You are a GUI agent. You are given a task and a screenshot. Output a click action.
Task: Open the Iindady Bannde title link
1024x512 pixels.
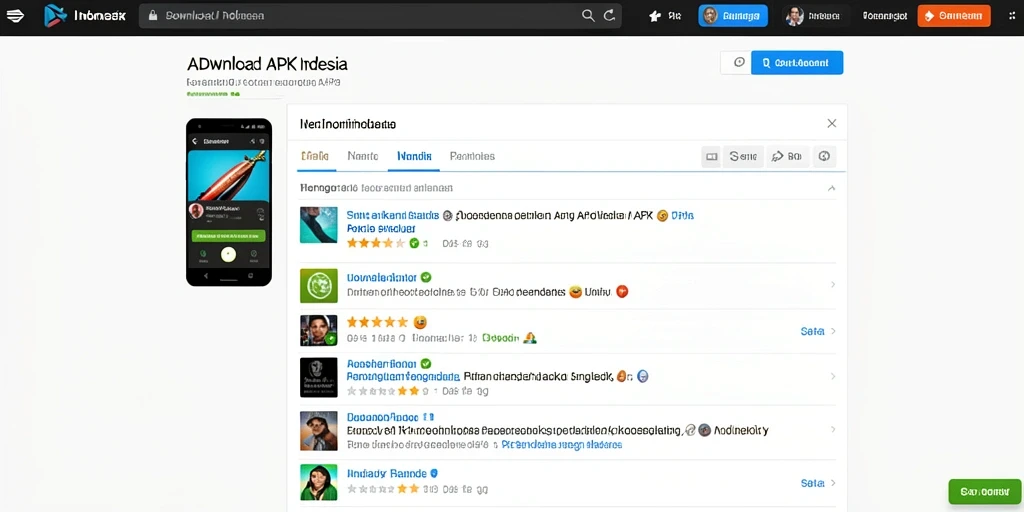(387, 473)
